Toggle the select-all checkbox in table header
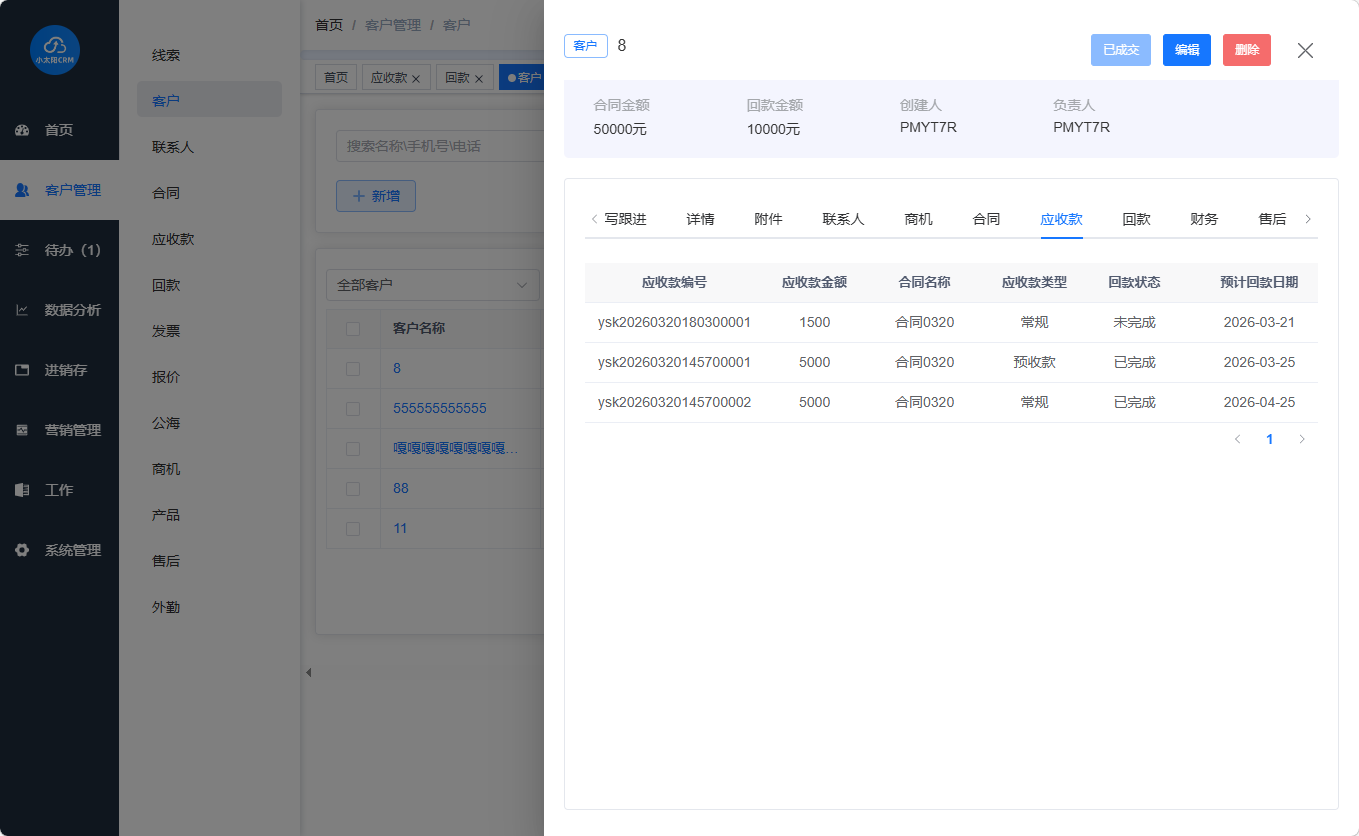Screen dimensions: 1359x836 click(352, 328)
